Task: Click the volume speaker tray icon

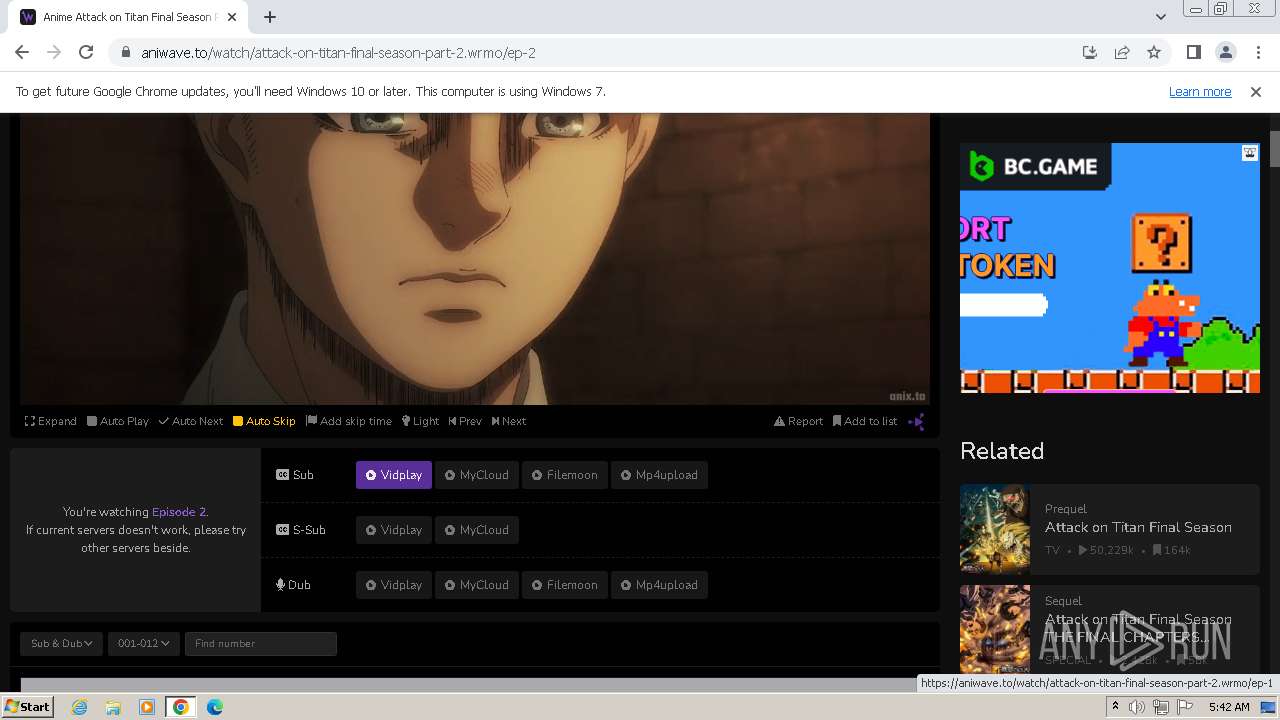Action: [x=1137, y=707]
